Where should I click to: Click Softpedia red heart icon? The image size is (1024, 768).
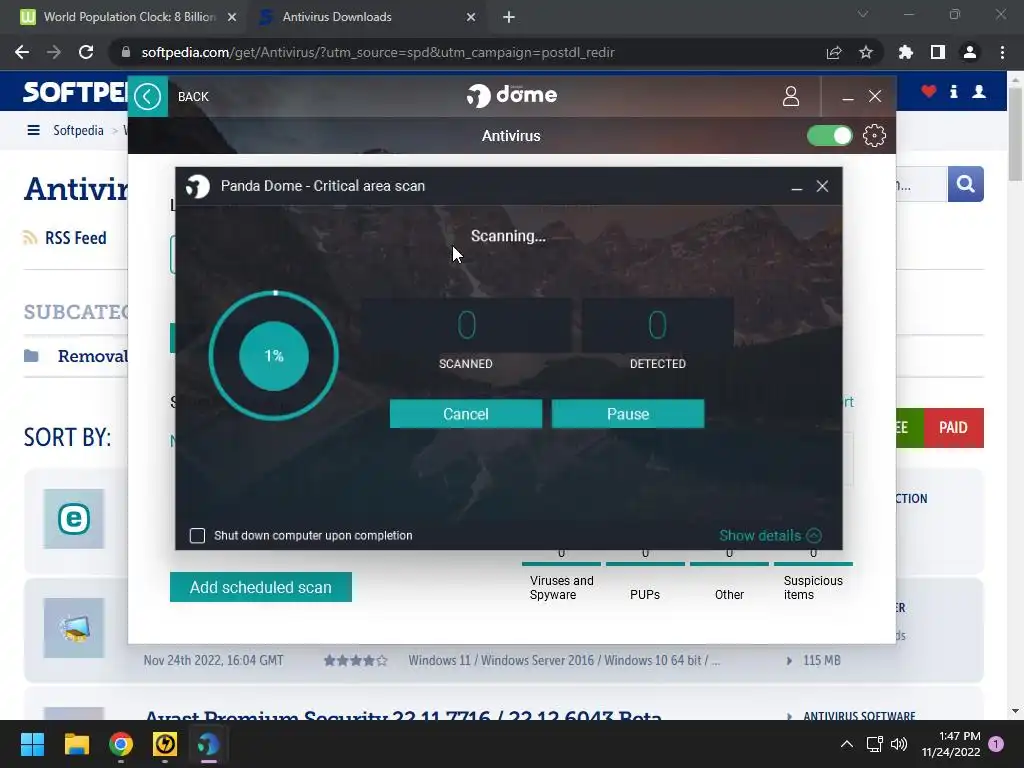929,91
